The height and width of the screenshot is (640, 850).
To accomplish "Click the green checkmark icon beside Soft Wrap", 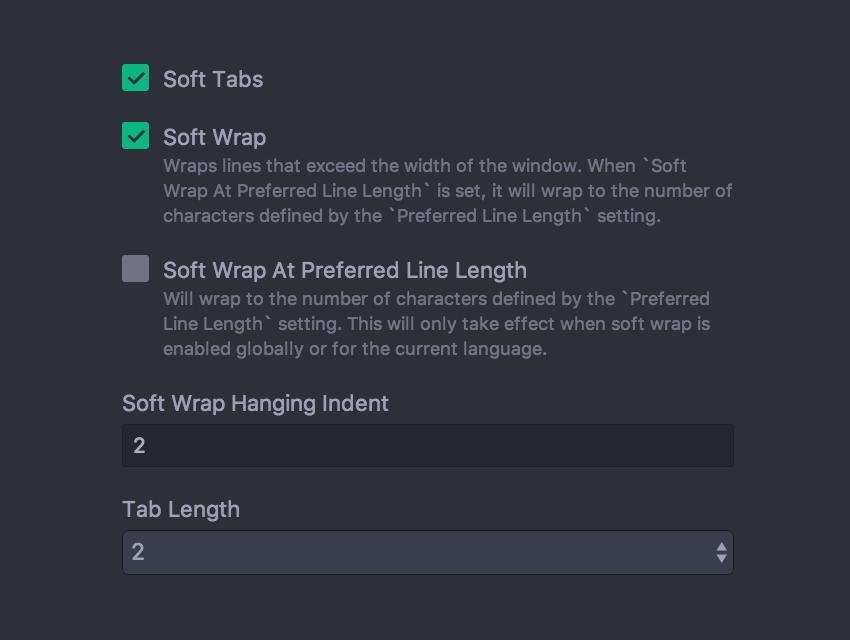I will [136, 136].
